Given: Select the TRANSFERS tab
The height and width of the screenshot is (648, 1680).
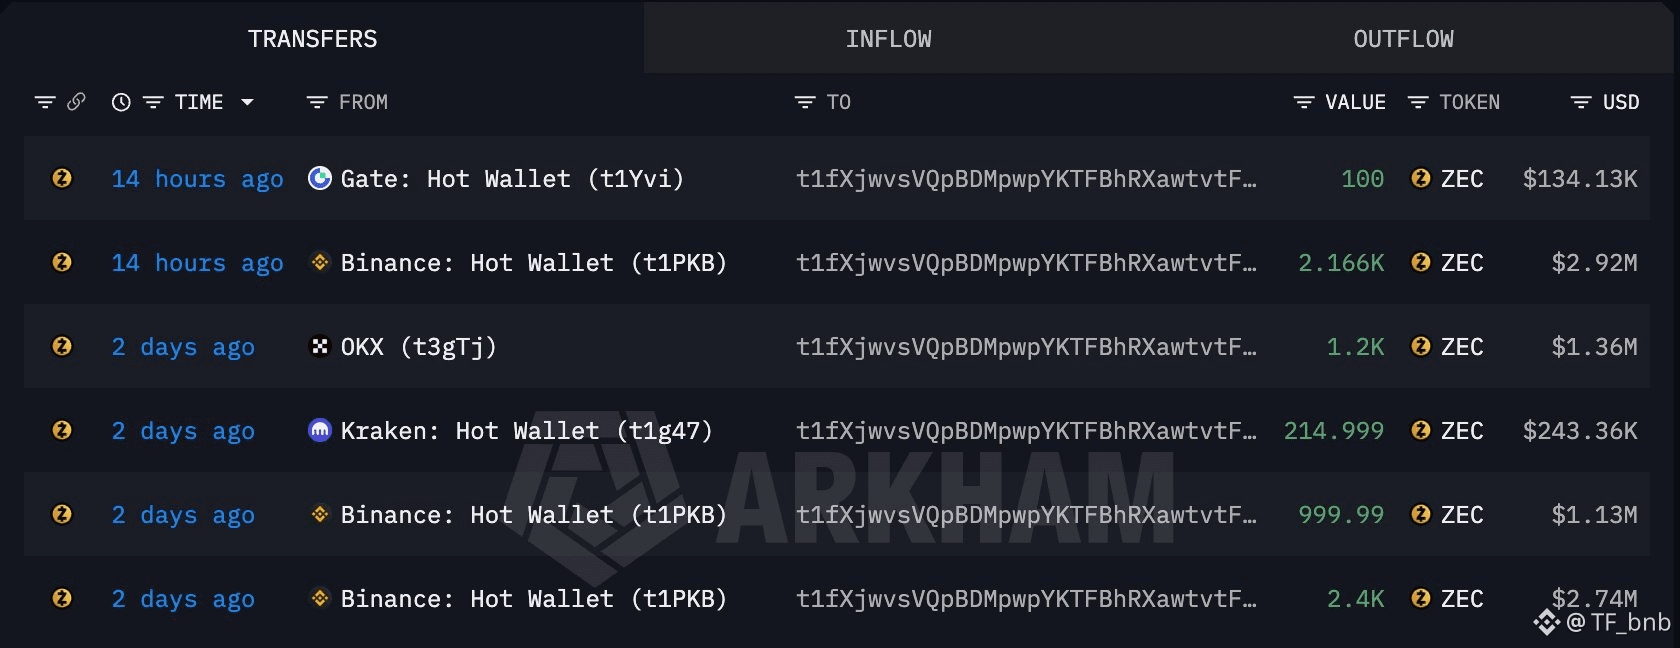Looking at the screenshot, I should tap(312, 39).
